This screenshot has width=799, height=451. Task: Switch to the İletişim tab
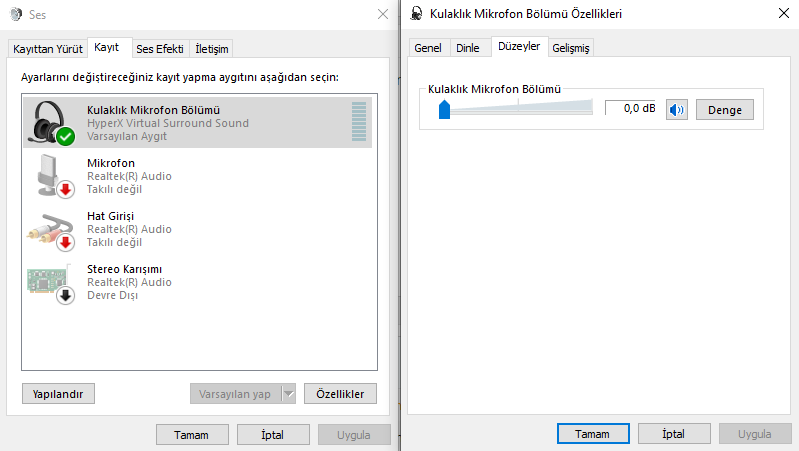coord(211,49)
